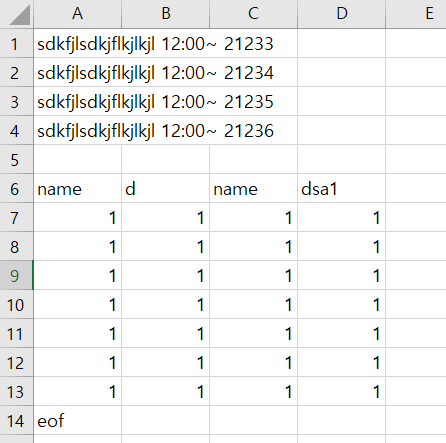
Task: Select row 10 header
Action: pos(17,305)
